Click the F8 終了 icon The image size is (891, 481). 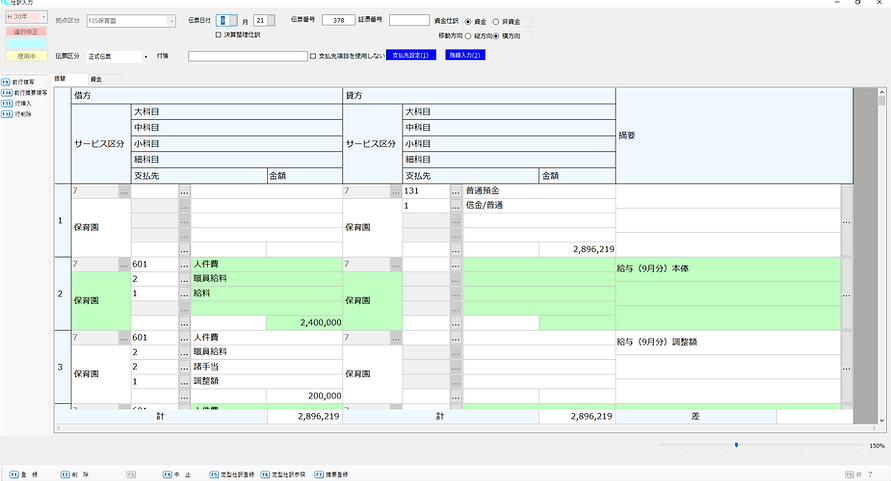tap(850, 474)
